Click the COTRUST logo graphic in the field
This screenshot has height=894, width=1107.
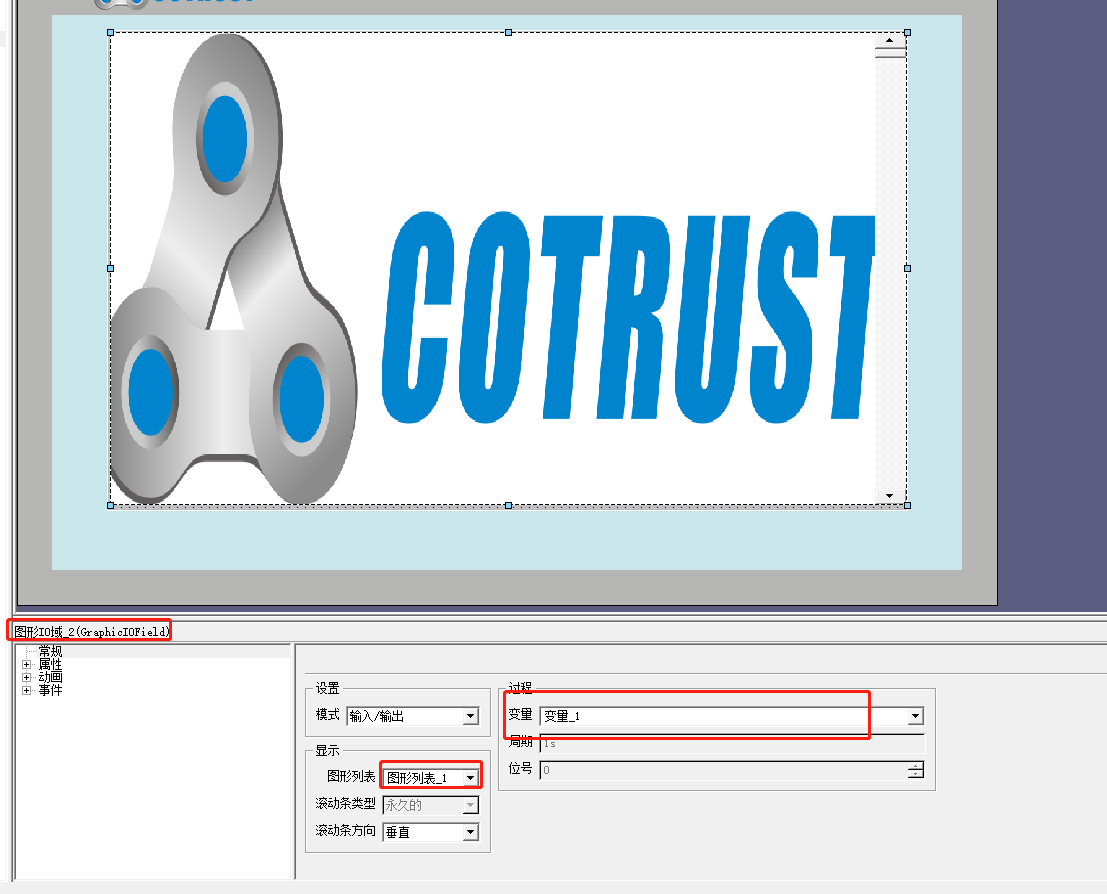click(x=493, y=268)
